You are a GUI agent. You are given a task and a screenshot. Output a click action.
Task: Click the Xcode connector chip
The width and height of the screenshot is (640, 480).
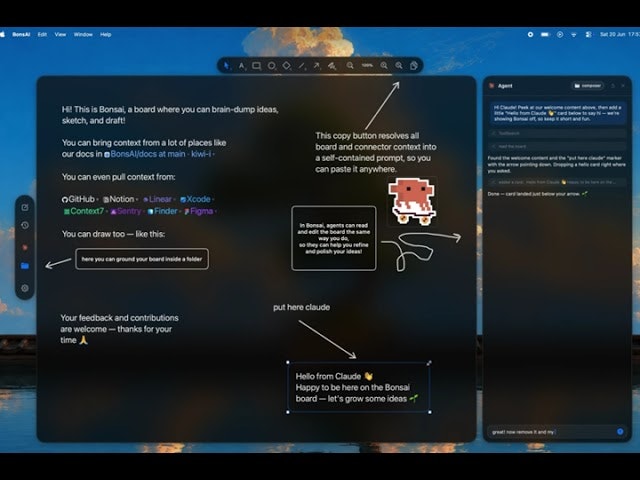[x=196, y=199]
